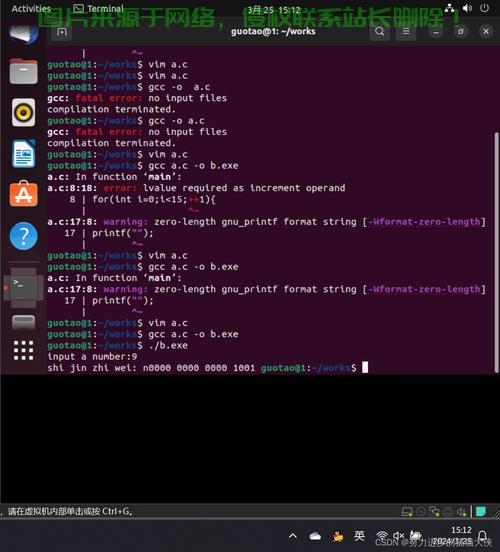500x552 pixels.
Task: Close the guotao@1 terminal window
Action: click(x=486, y=32)
